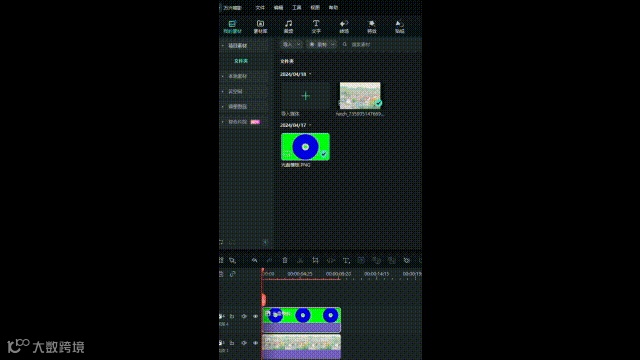Click the file name under the landscape thumbnail

click(x=360, y=114)
